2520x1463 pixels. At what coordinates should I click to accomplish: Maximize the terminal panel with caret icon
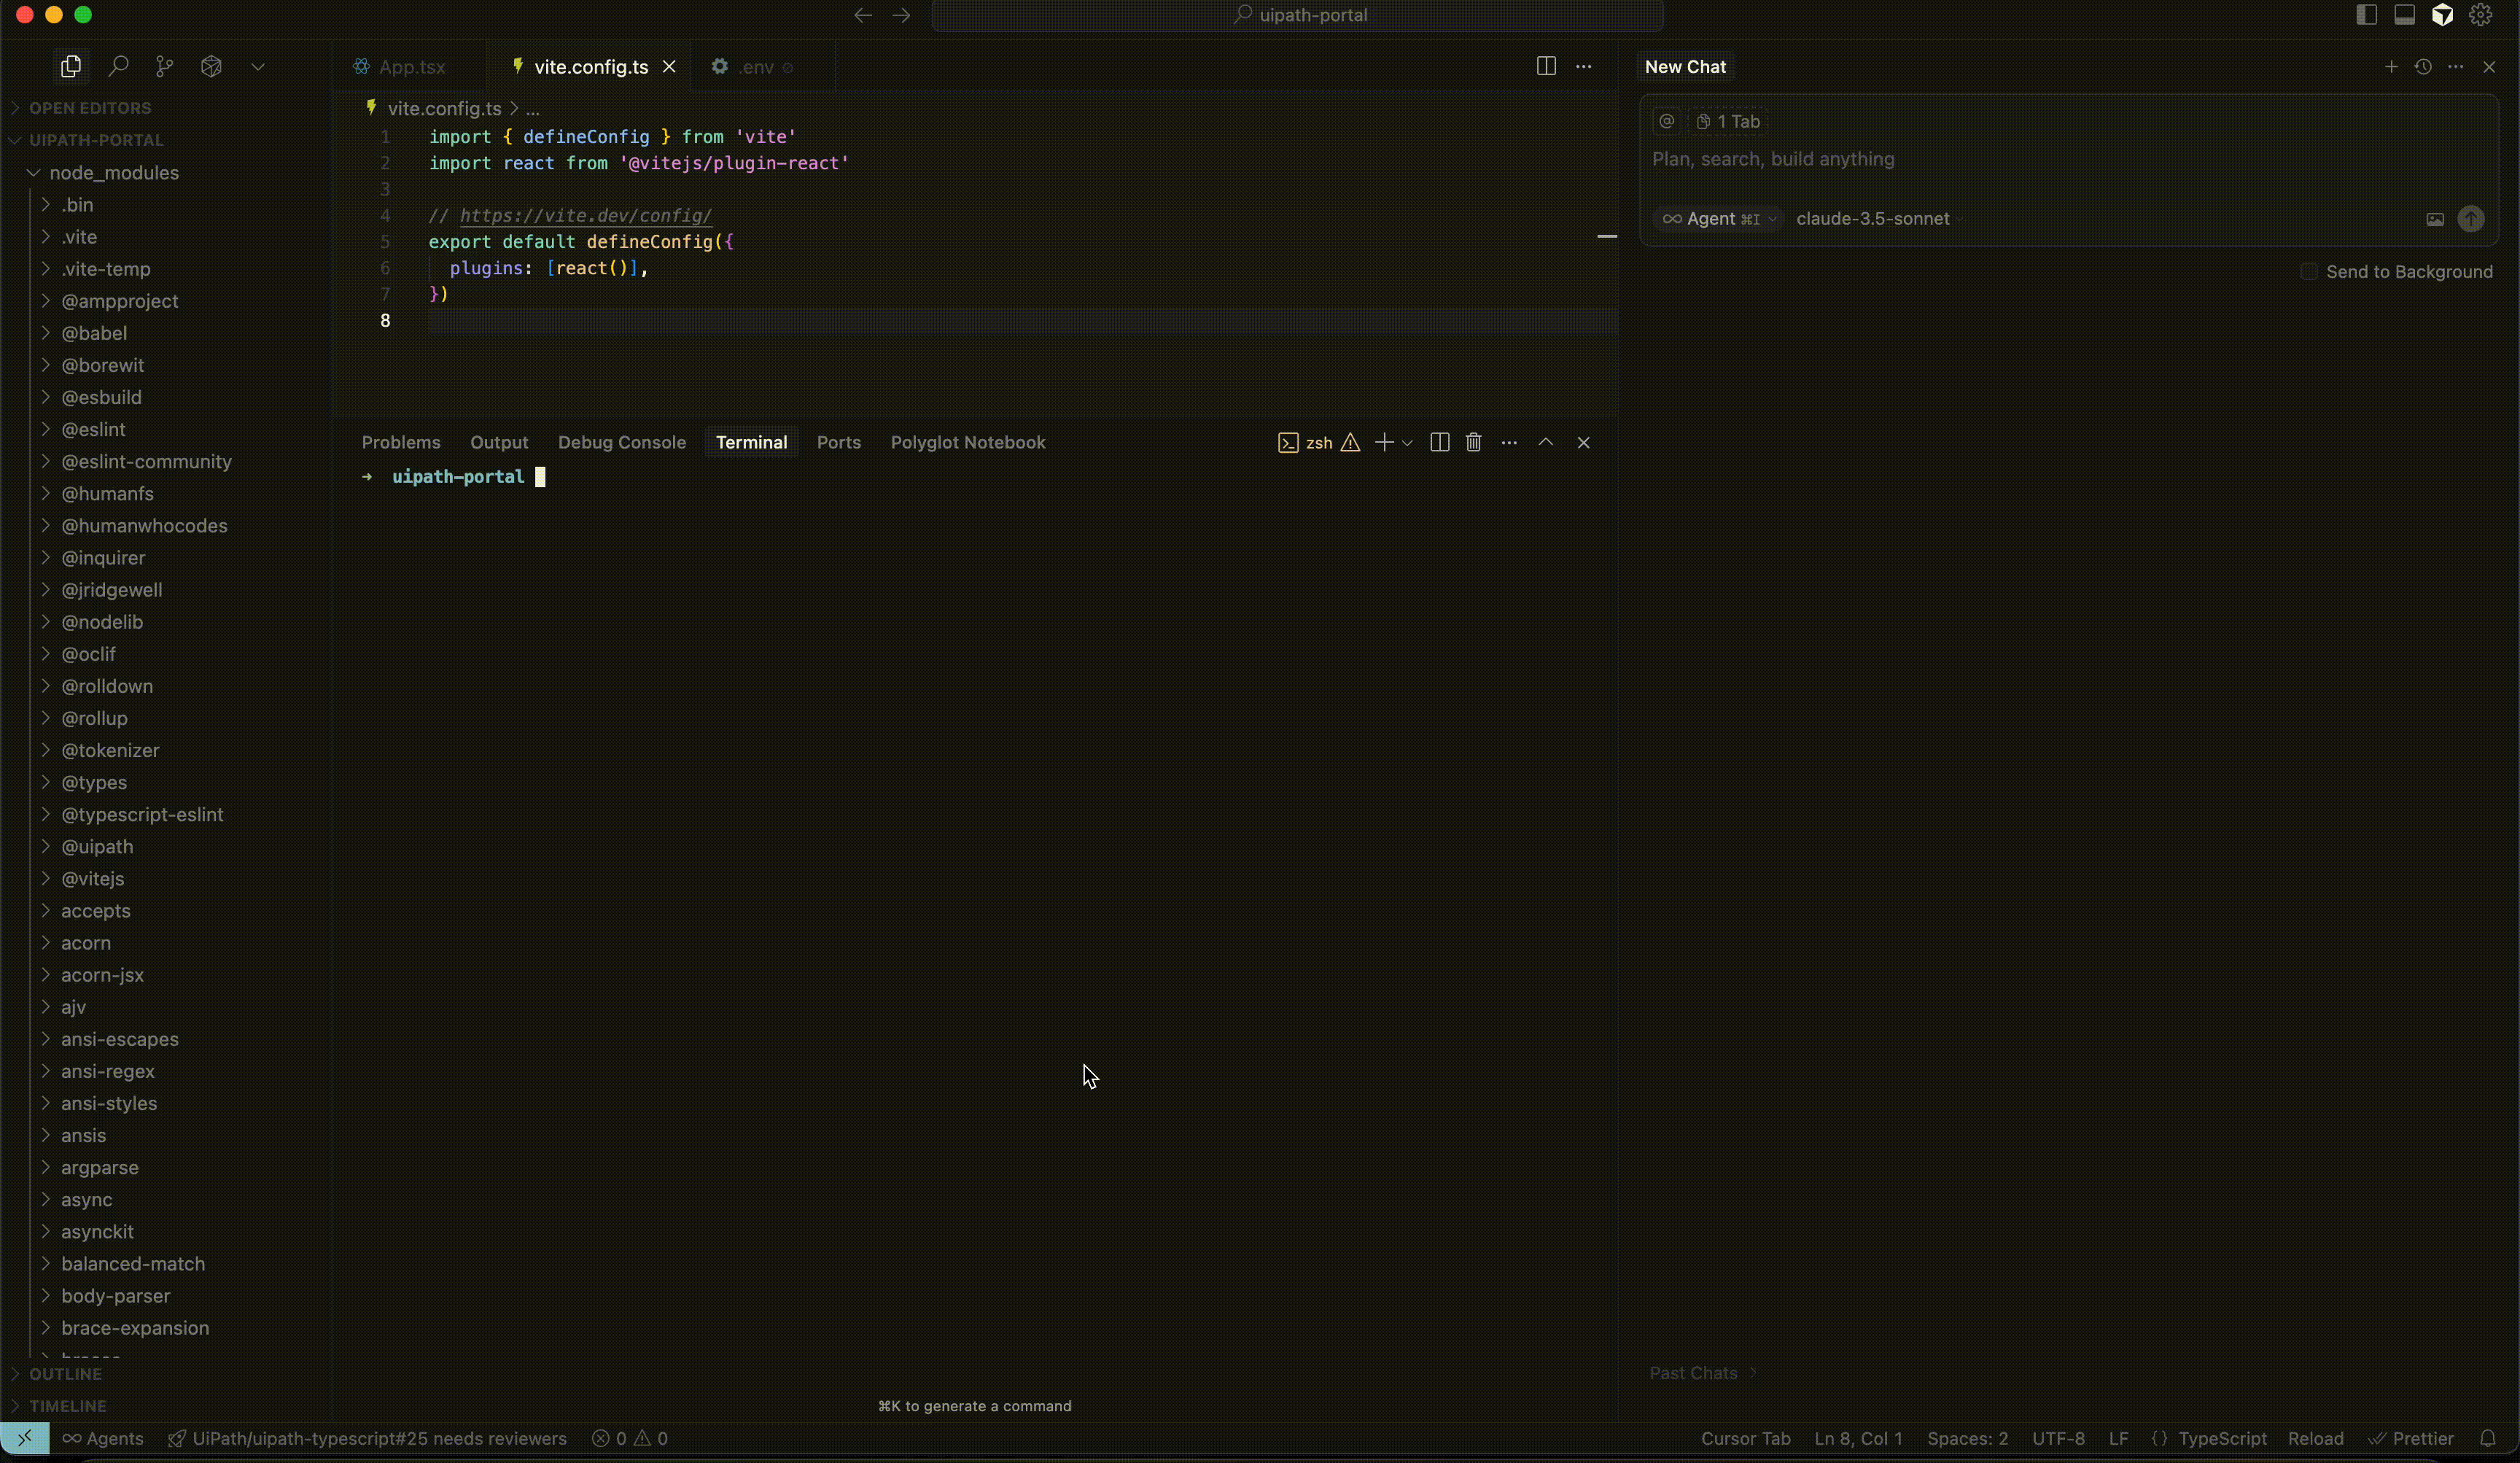pos(1545,442)
